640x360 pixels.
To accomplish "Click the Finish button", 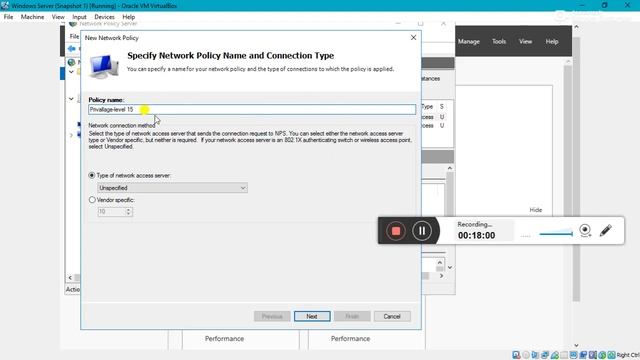I will pos(352,316).
